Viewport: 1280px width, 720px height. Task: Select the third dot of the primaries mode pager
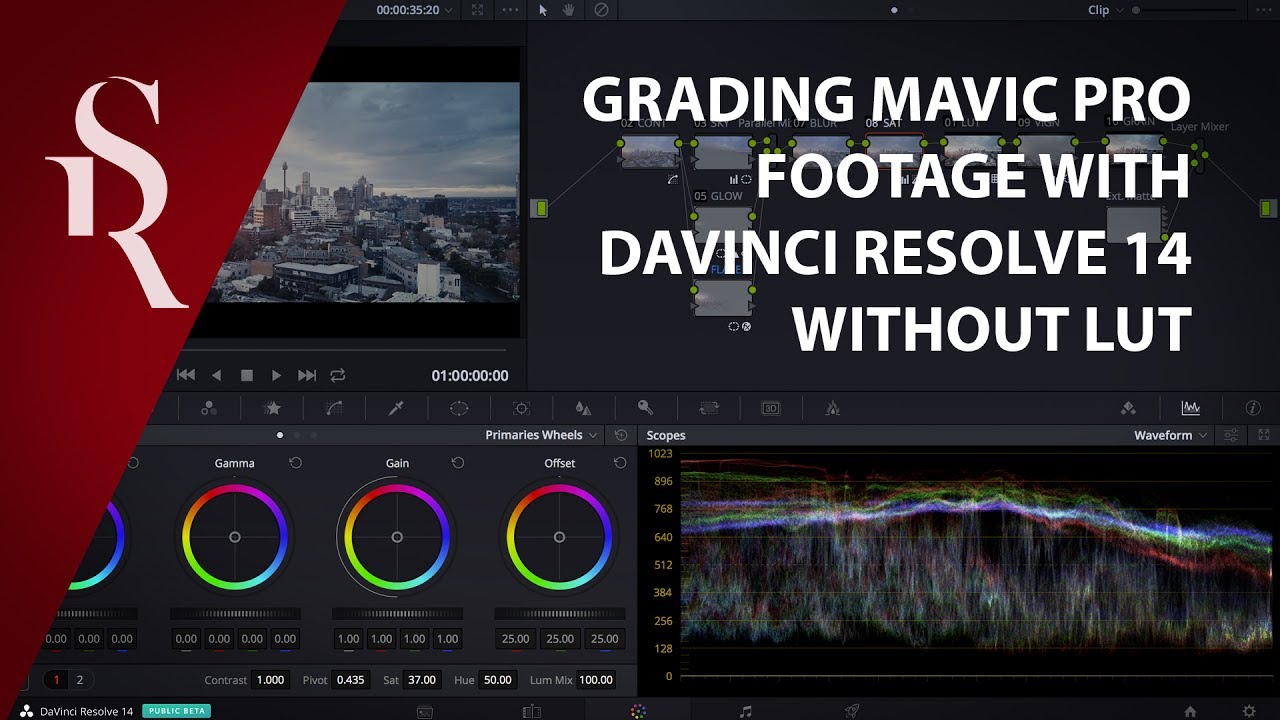(313, 435)
